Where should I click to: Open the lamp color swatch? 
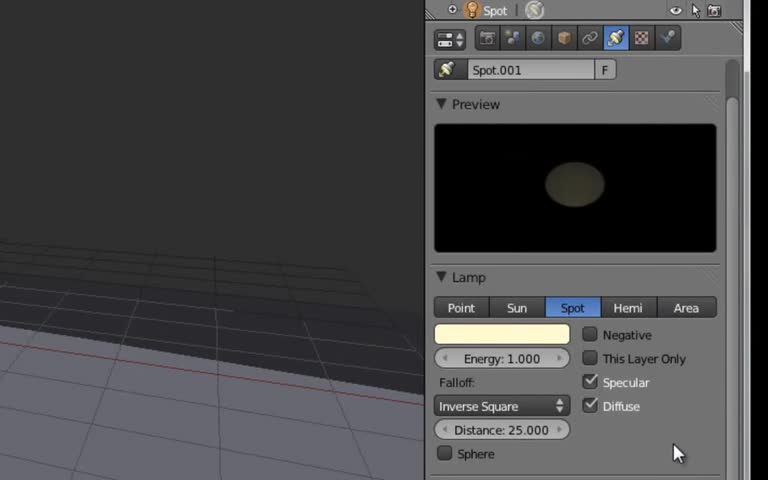pyautogui.click(x=502, y=334)
